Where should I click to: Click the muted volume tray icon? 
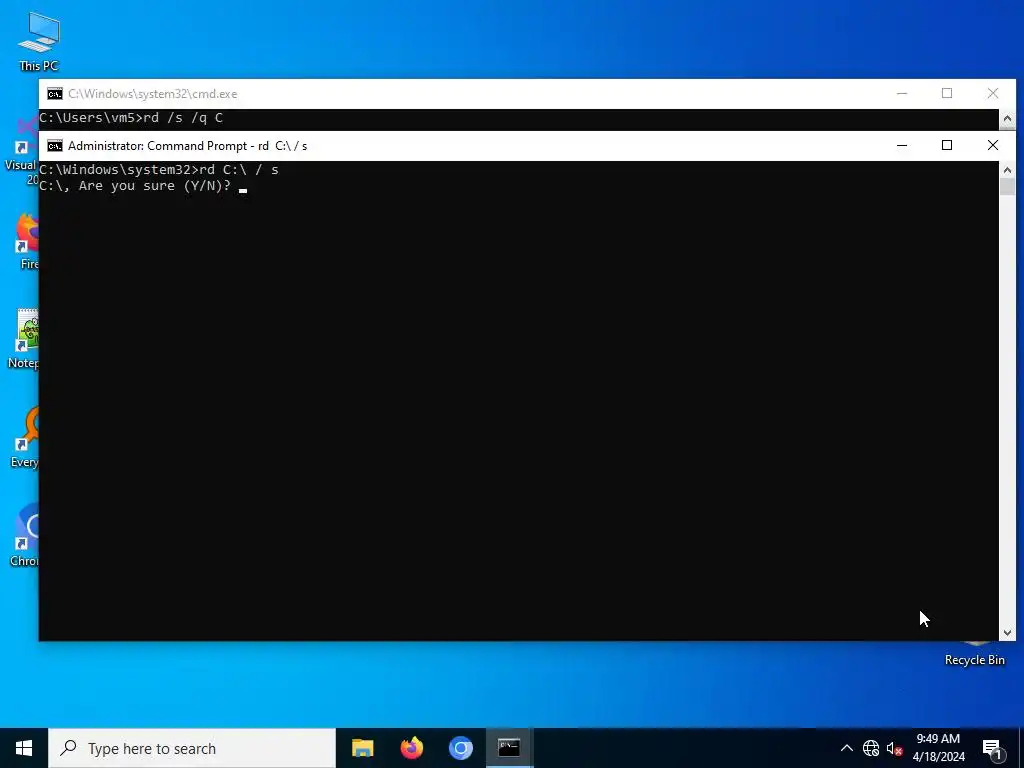[894, 748]
